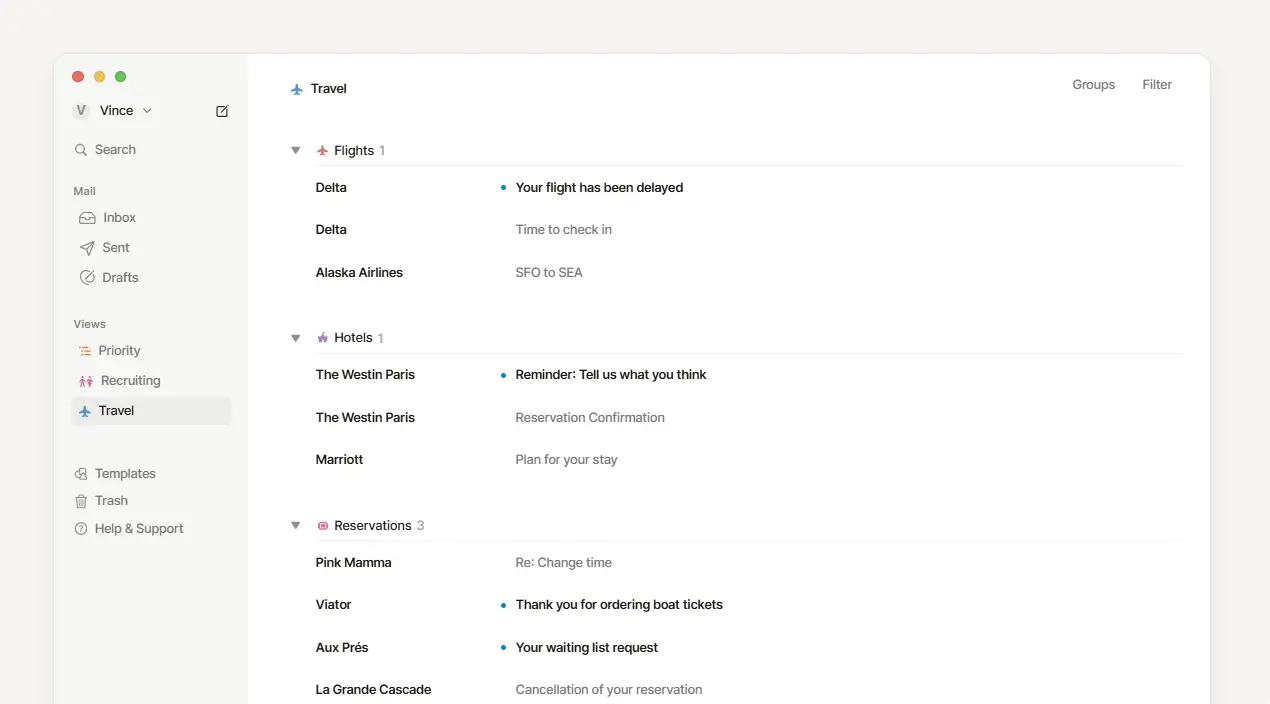Toggle read status on Westin Paris reminder email
Viewport: 1270px width, 704px height.
[x=502, y=374]
